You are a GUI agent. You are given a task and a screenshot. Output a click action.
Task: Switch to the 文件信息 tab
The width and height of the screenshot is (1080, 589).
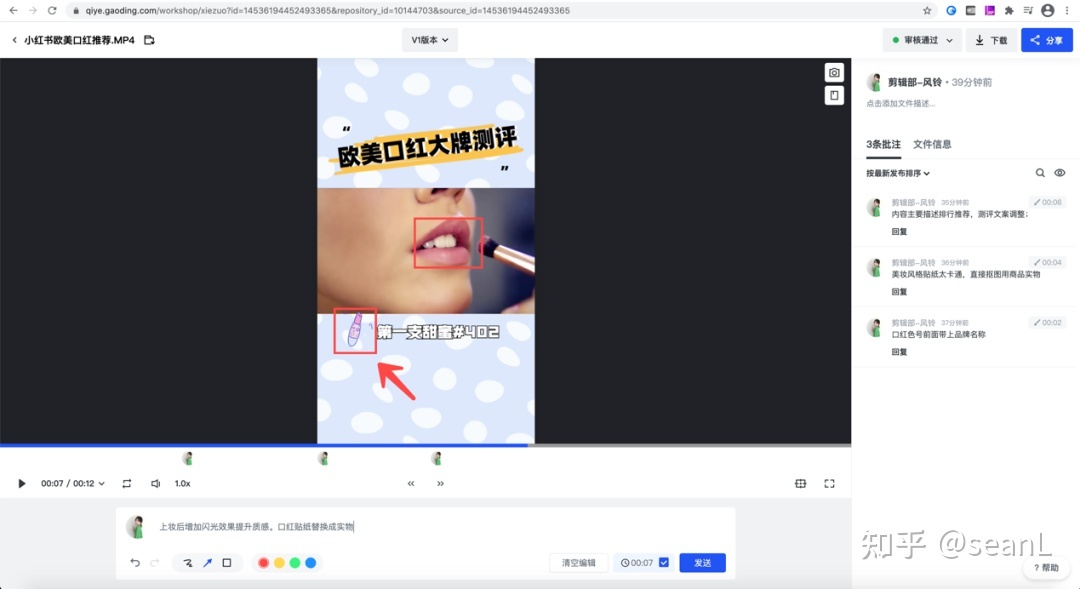[932, 143]
